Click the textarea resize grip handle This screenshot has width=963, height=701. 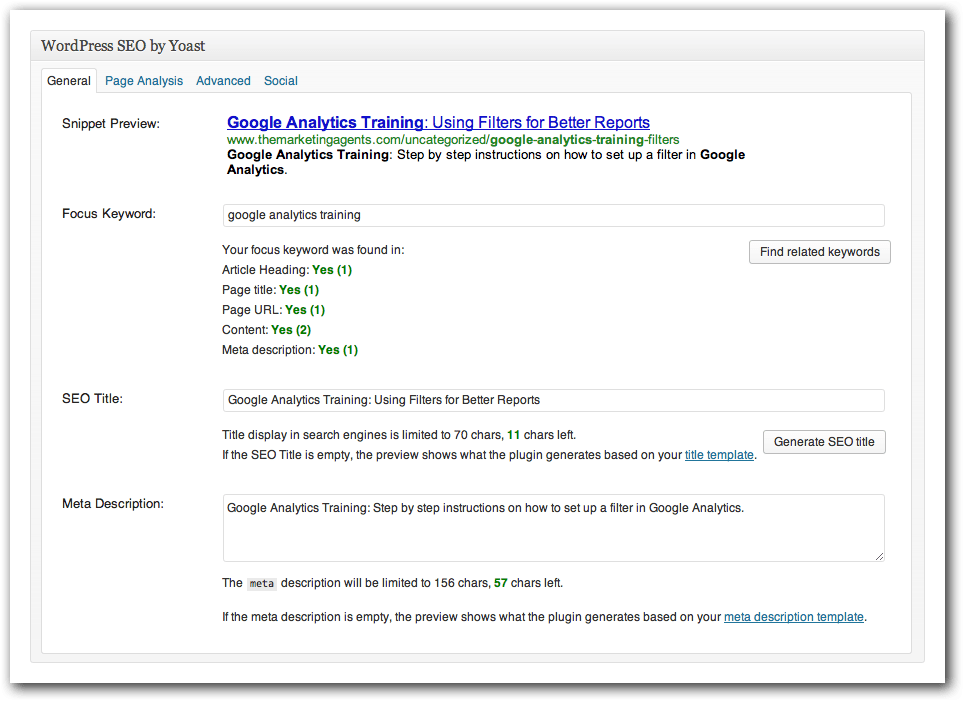[879, 557]
